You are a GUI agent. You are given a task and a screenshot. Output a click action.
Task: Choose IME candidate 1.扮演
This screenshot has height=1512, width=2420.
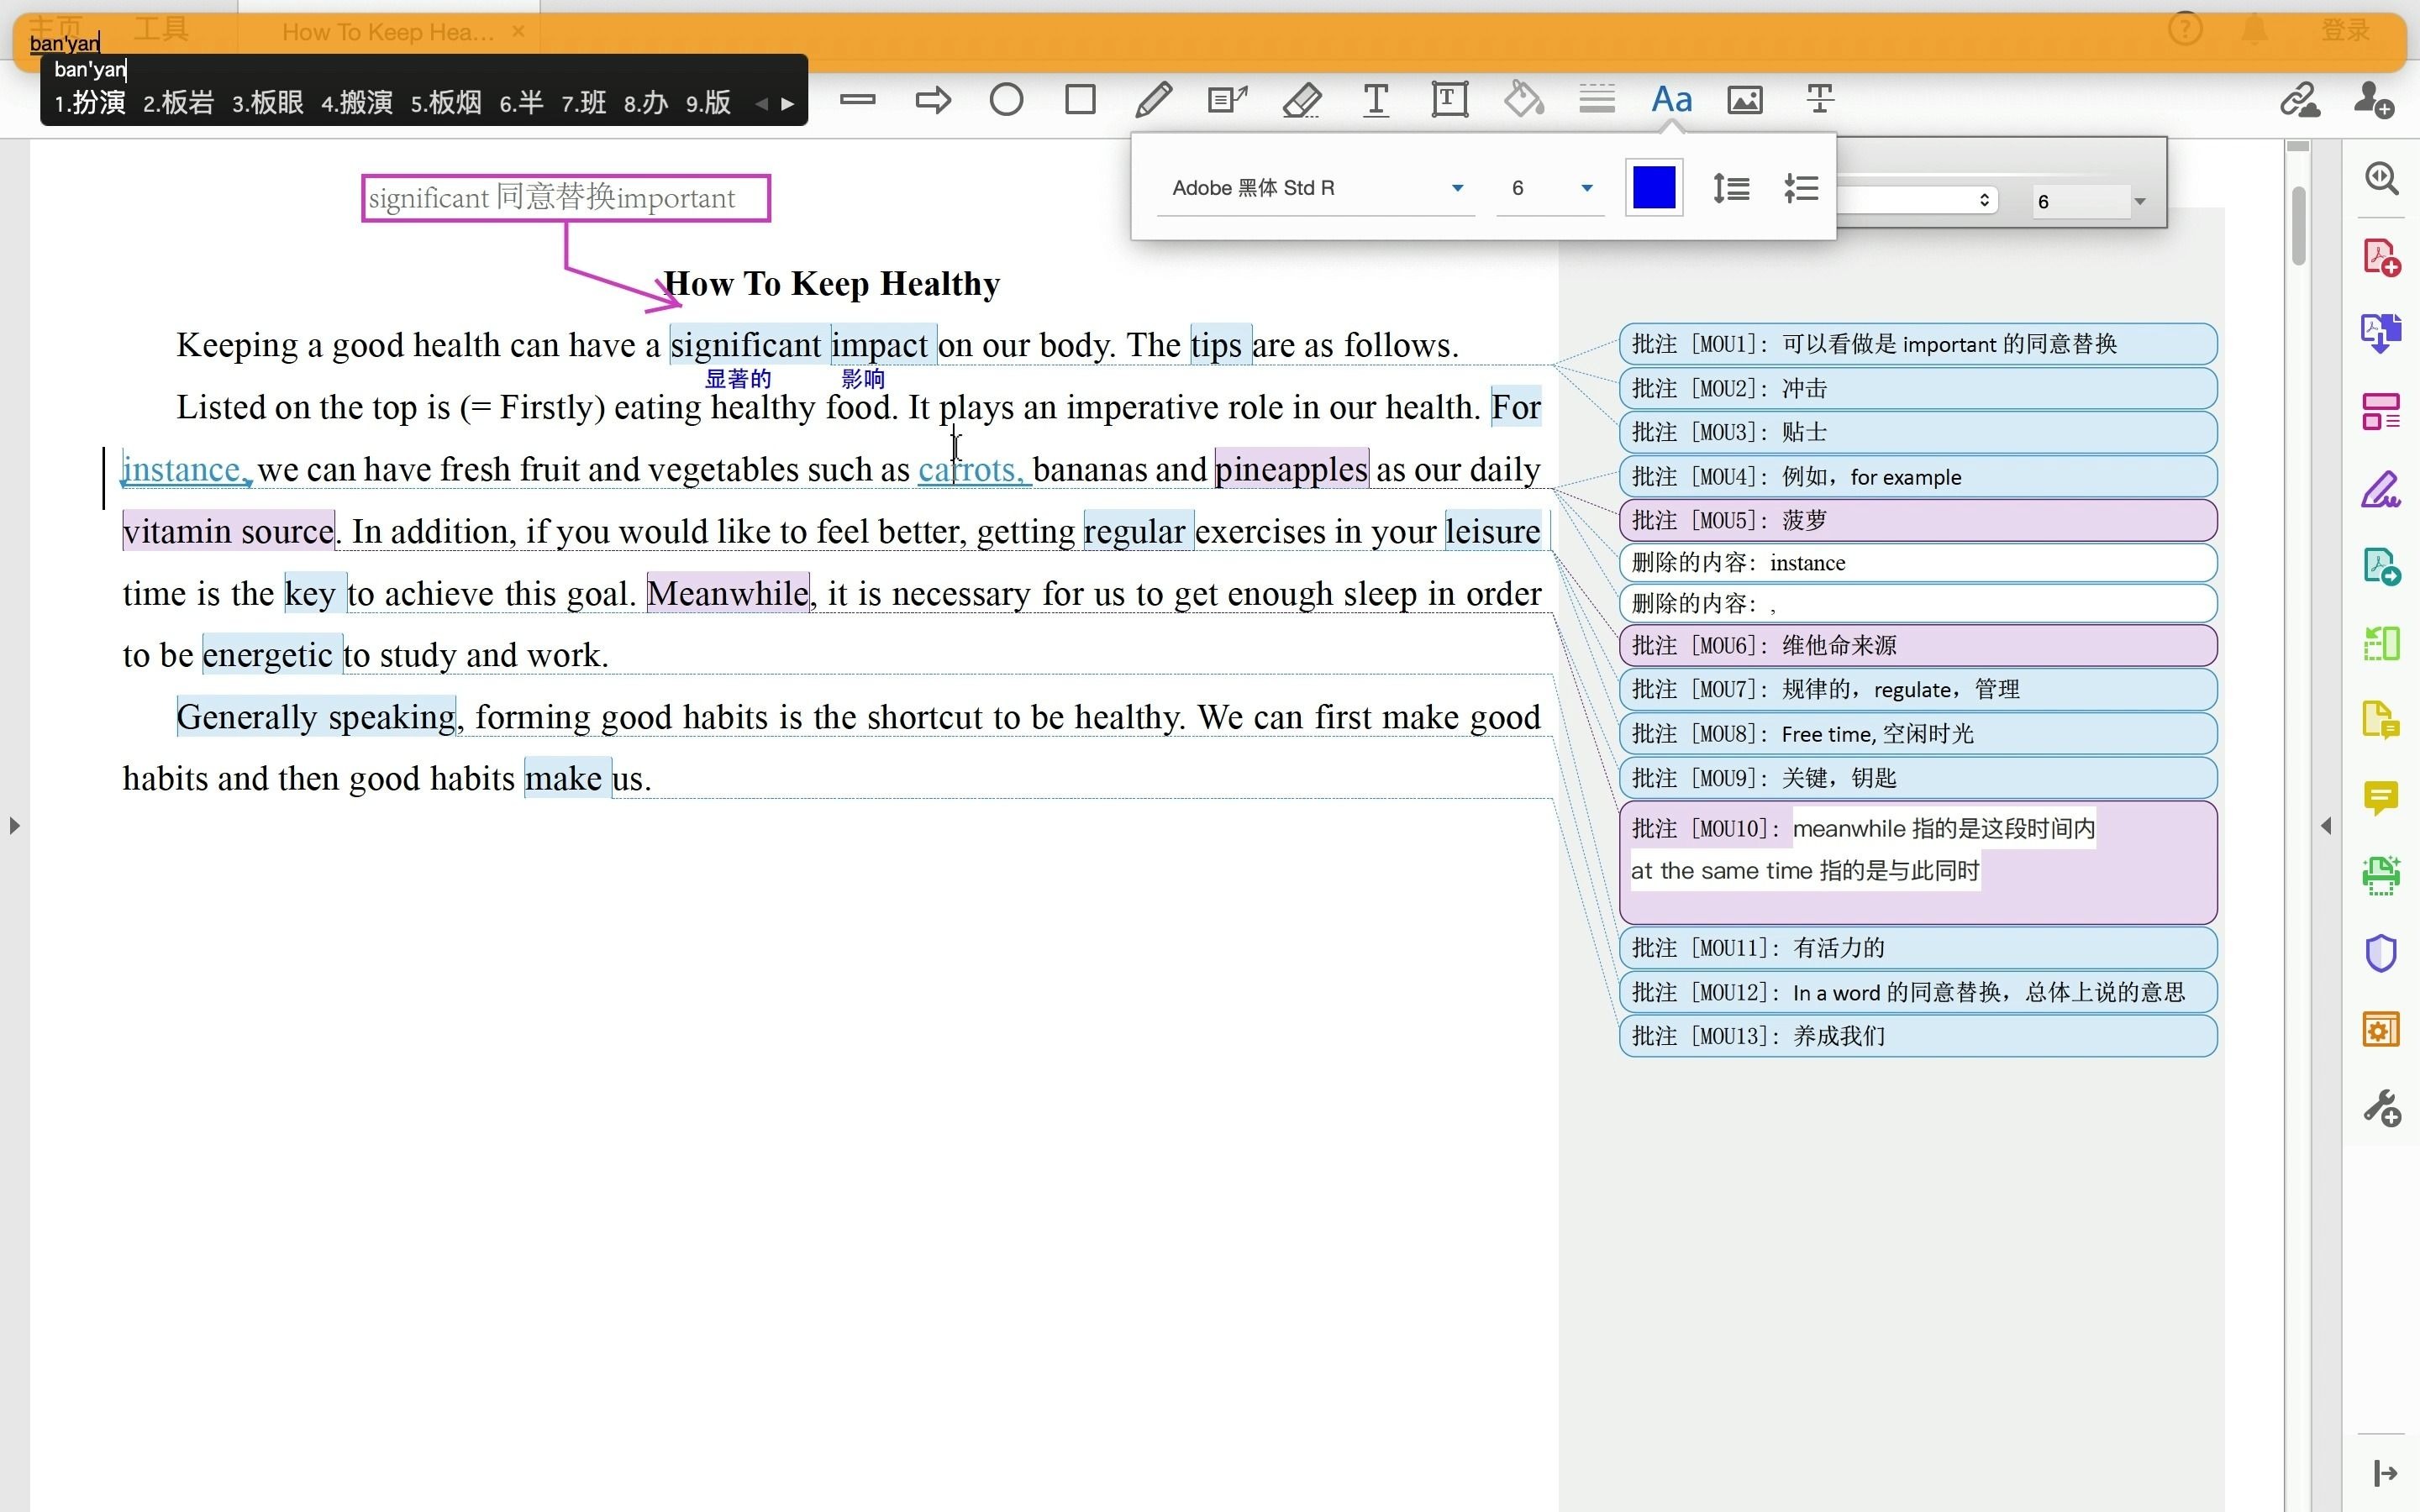89,103
